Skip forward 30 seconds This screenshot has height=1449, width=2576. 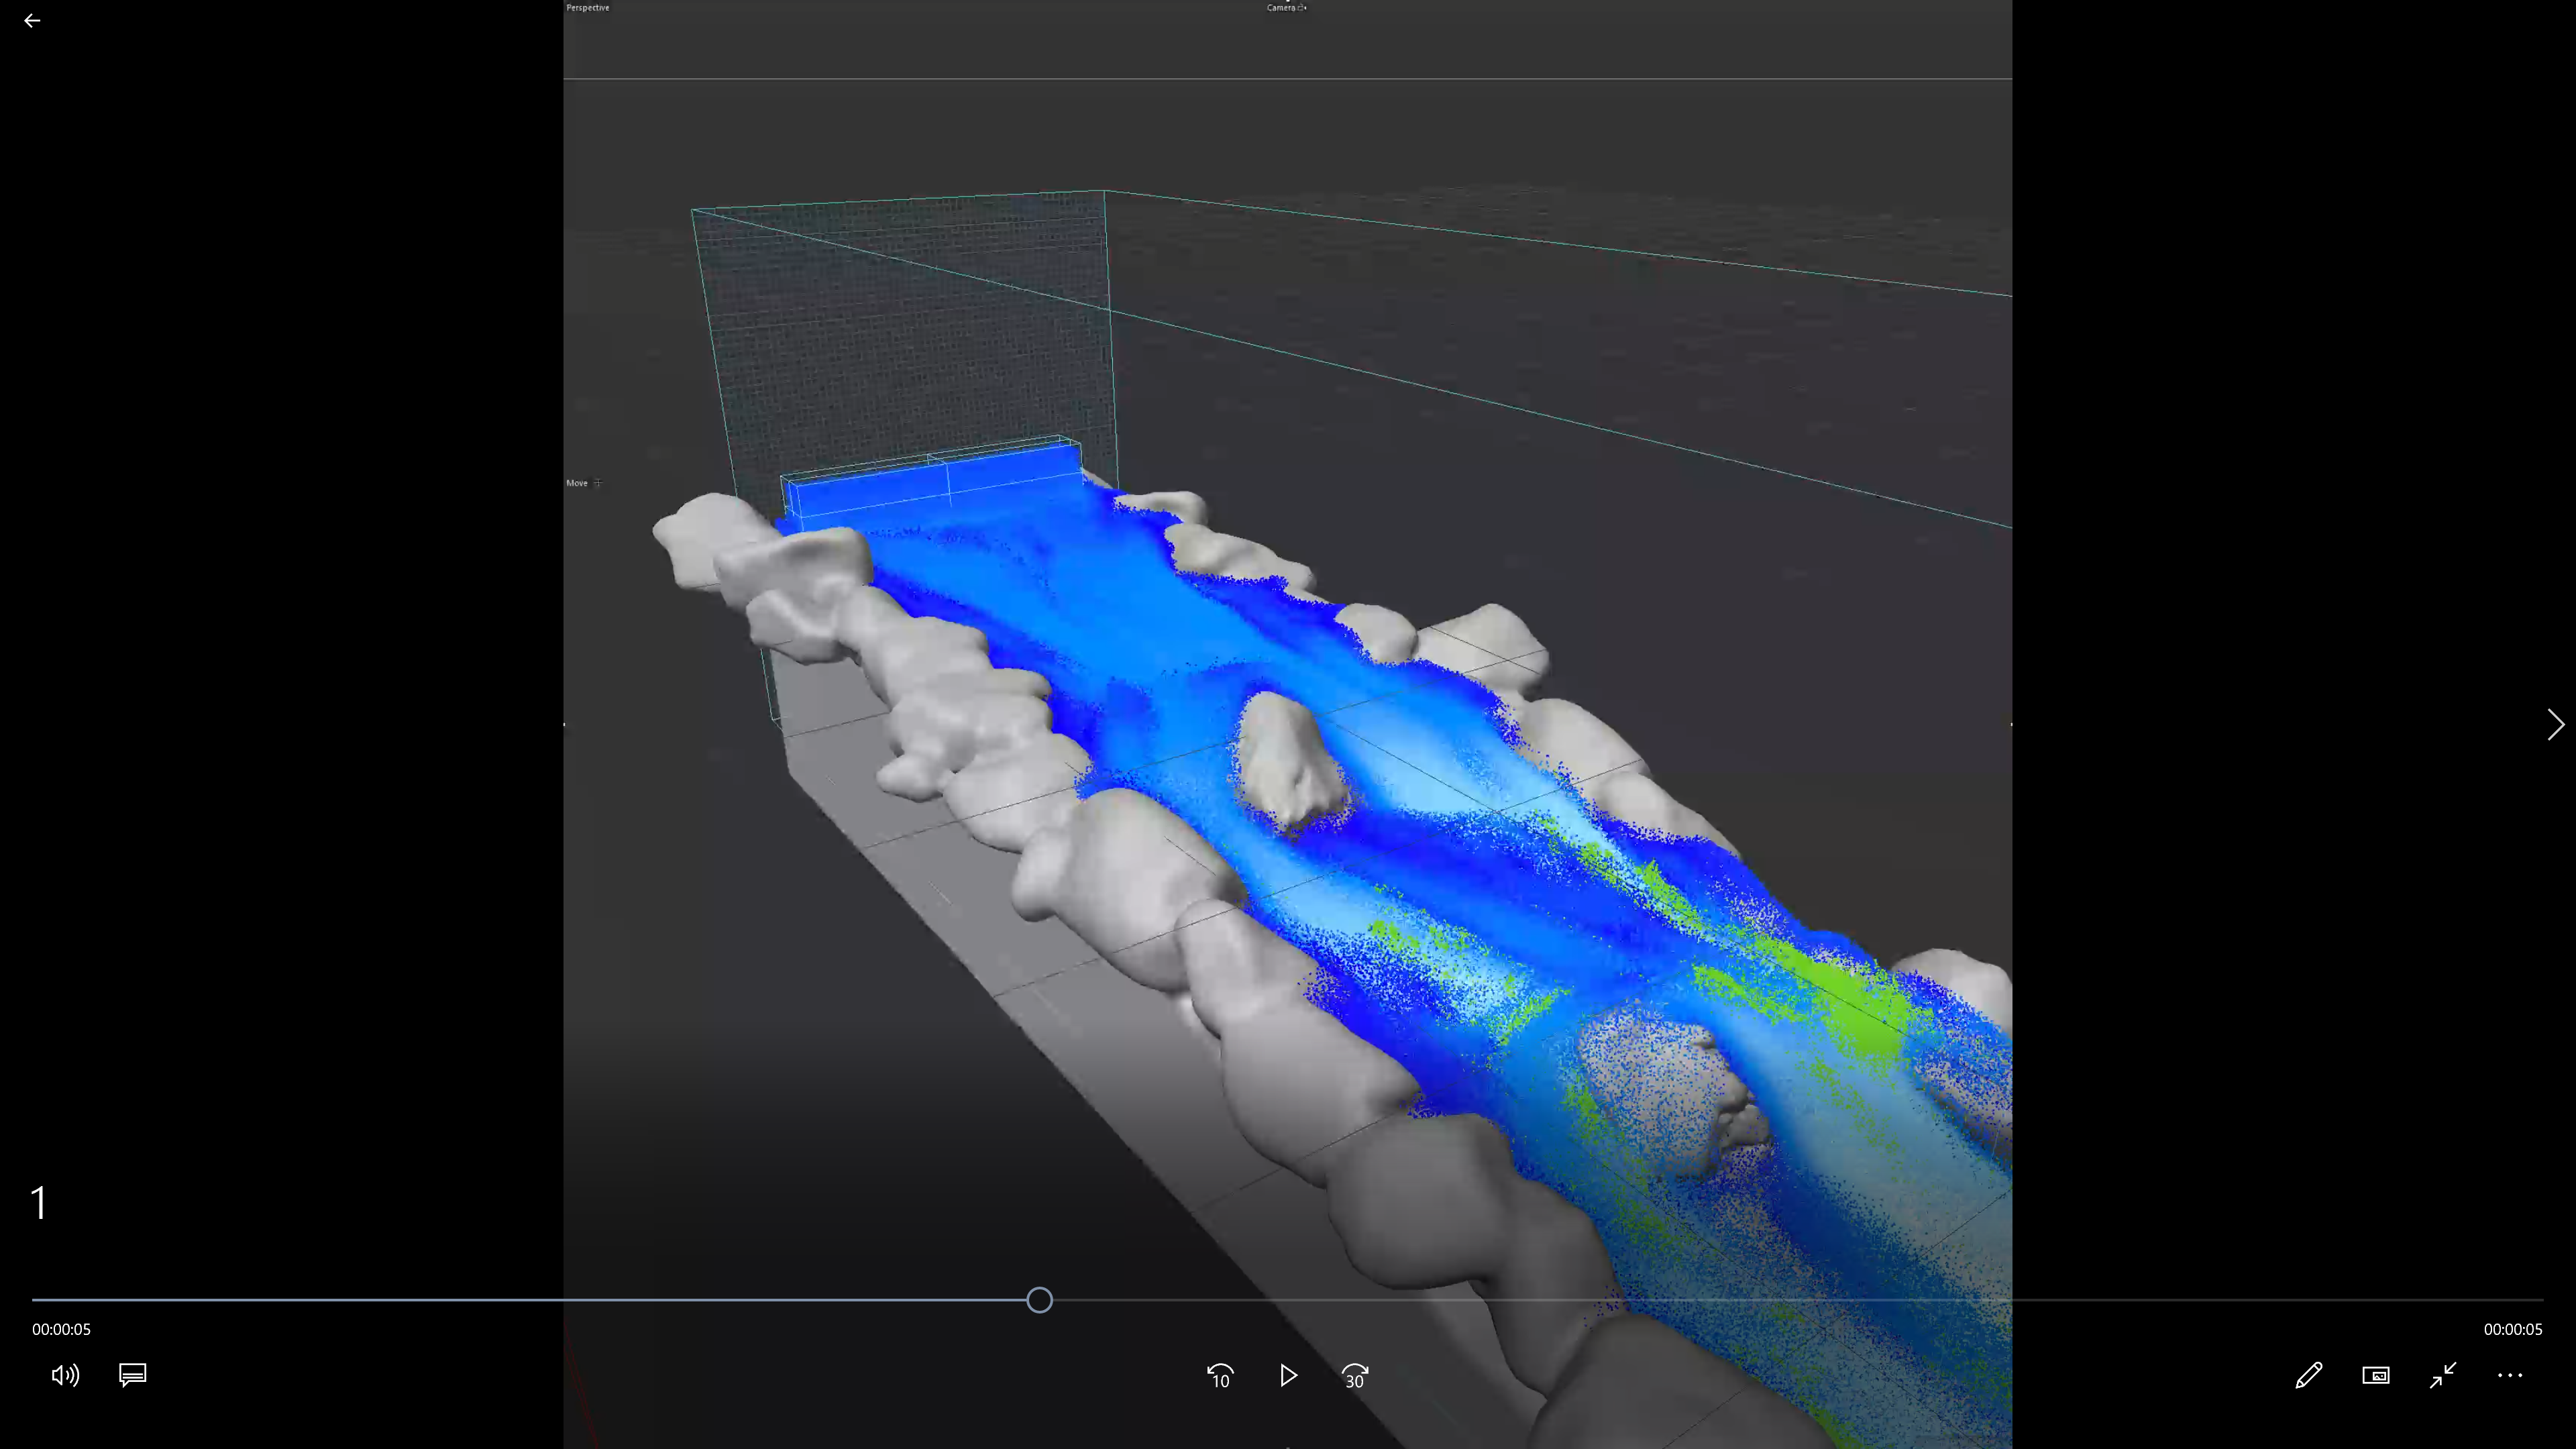1355,1376
